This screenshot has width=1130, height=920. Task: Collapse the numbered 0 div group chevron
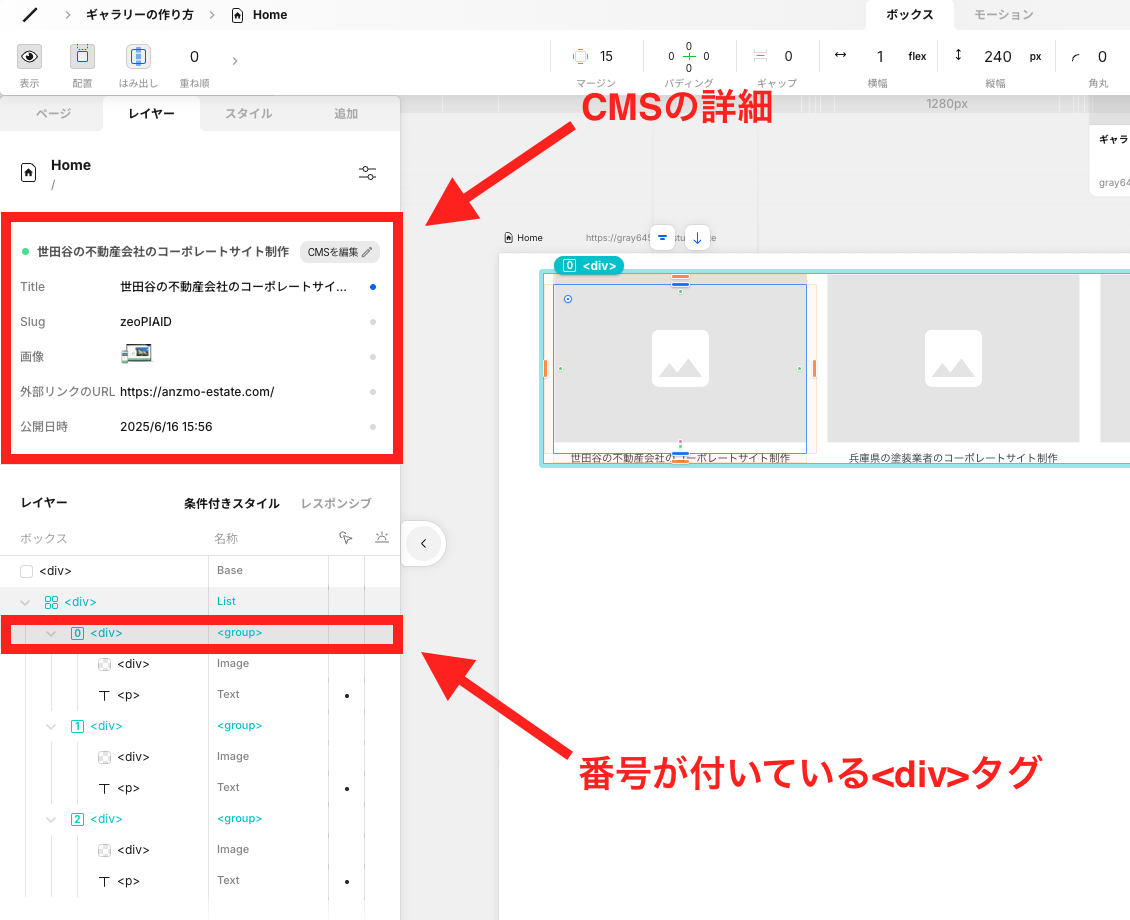pyautogui.click(x=50, y=633)
